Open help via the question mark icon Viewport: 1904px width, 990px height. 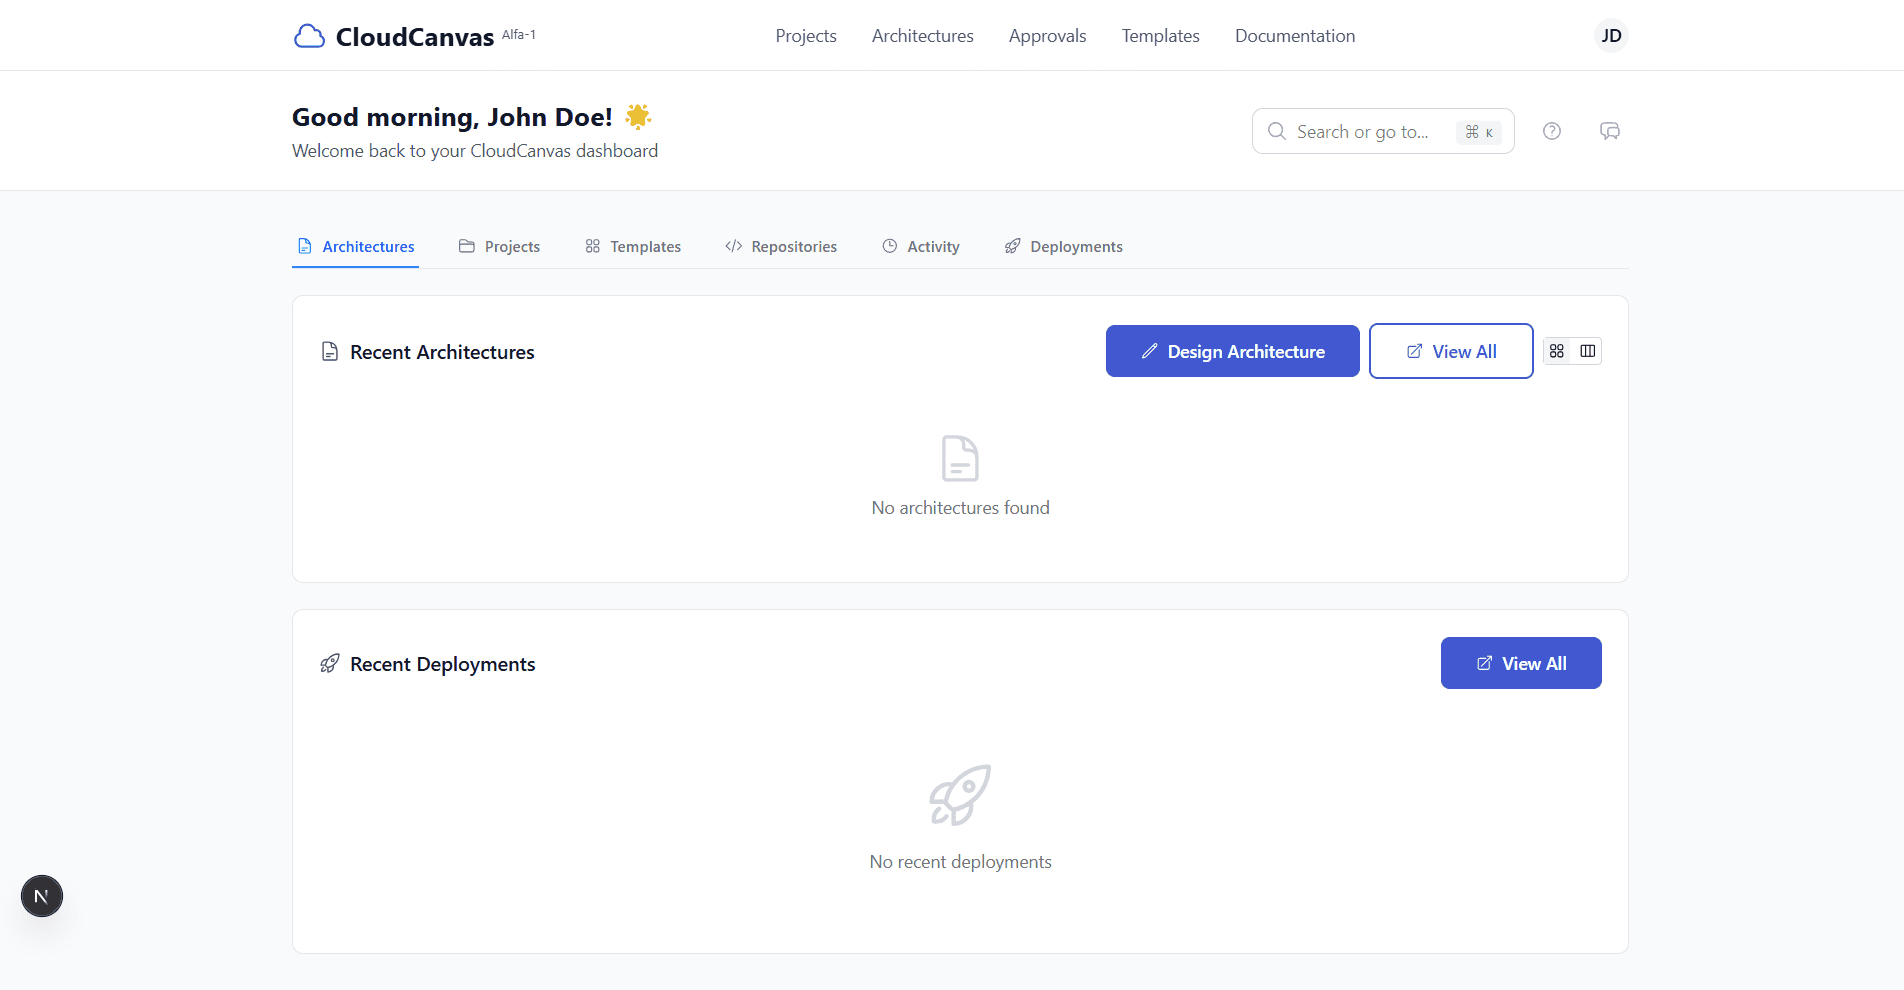pos(1551,131)
